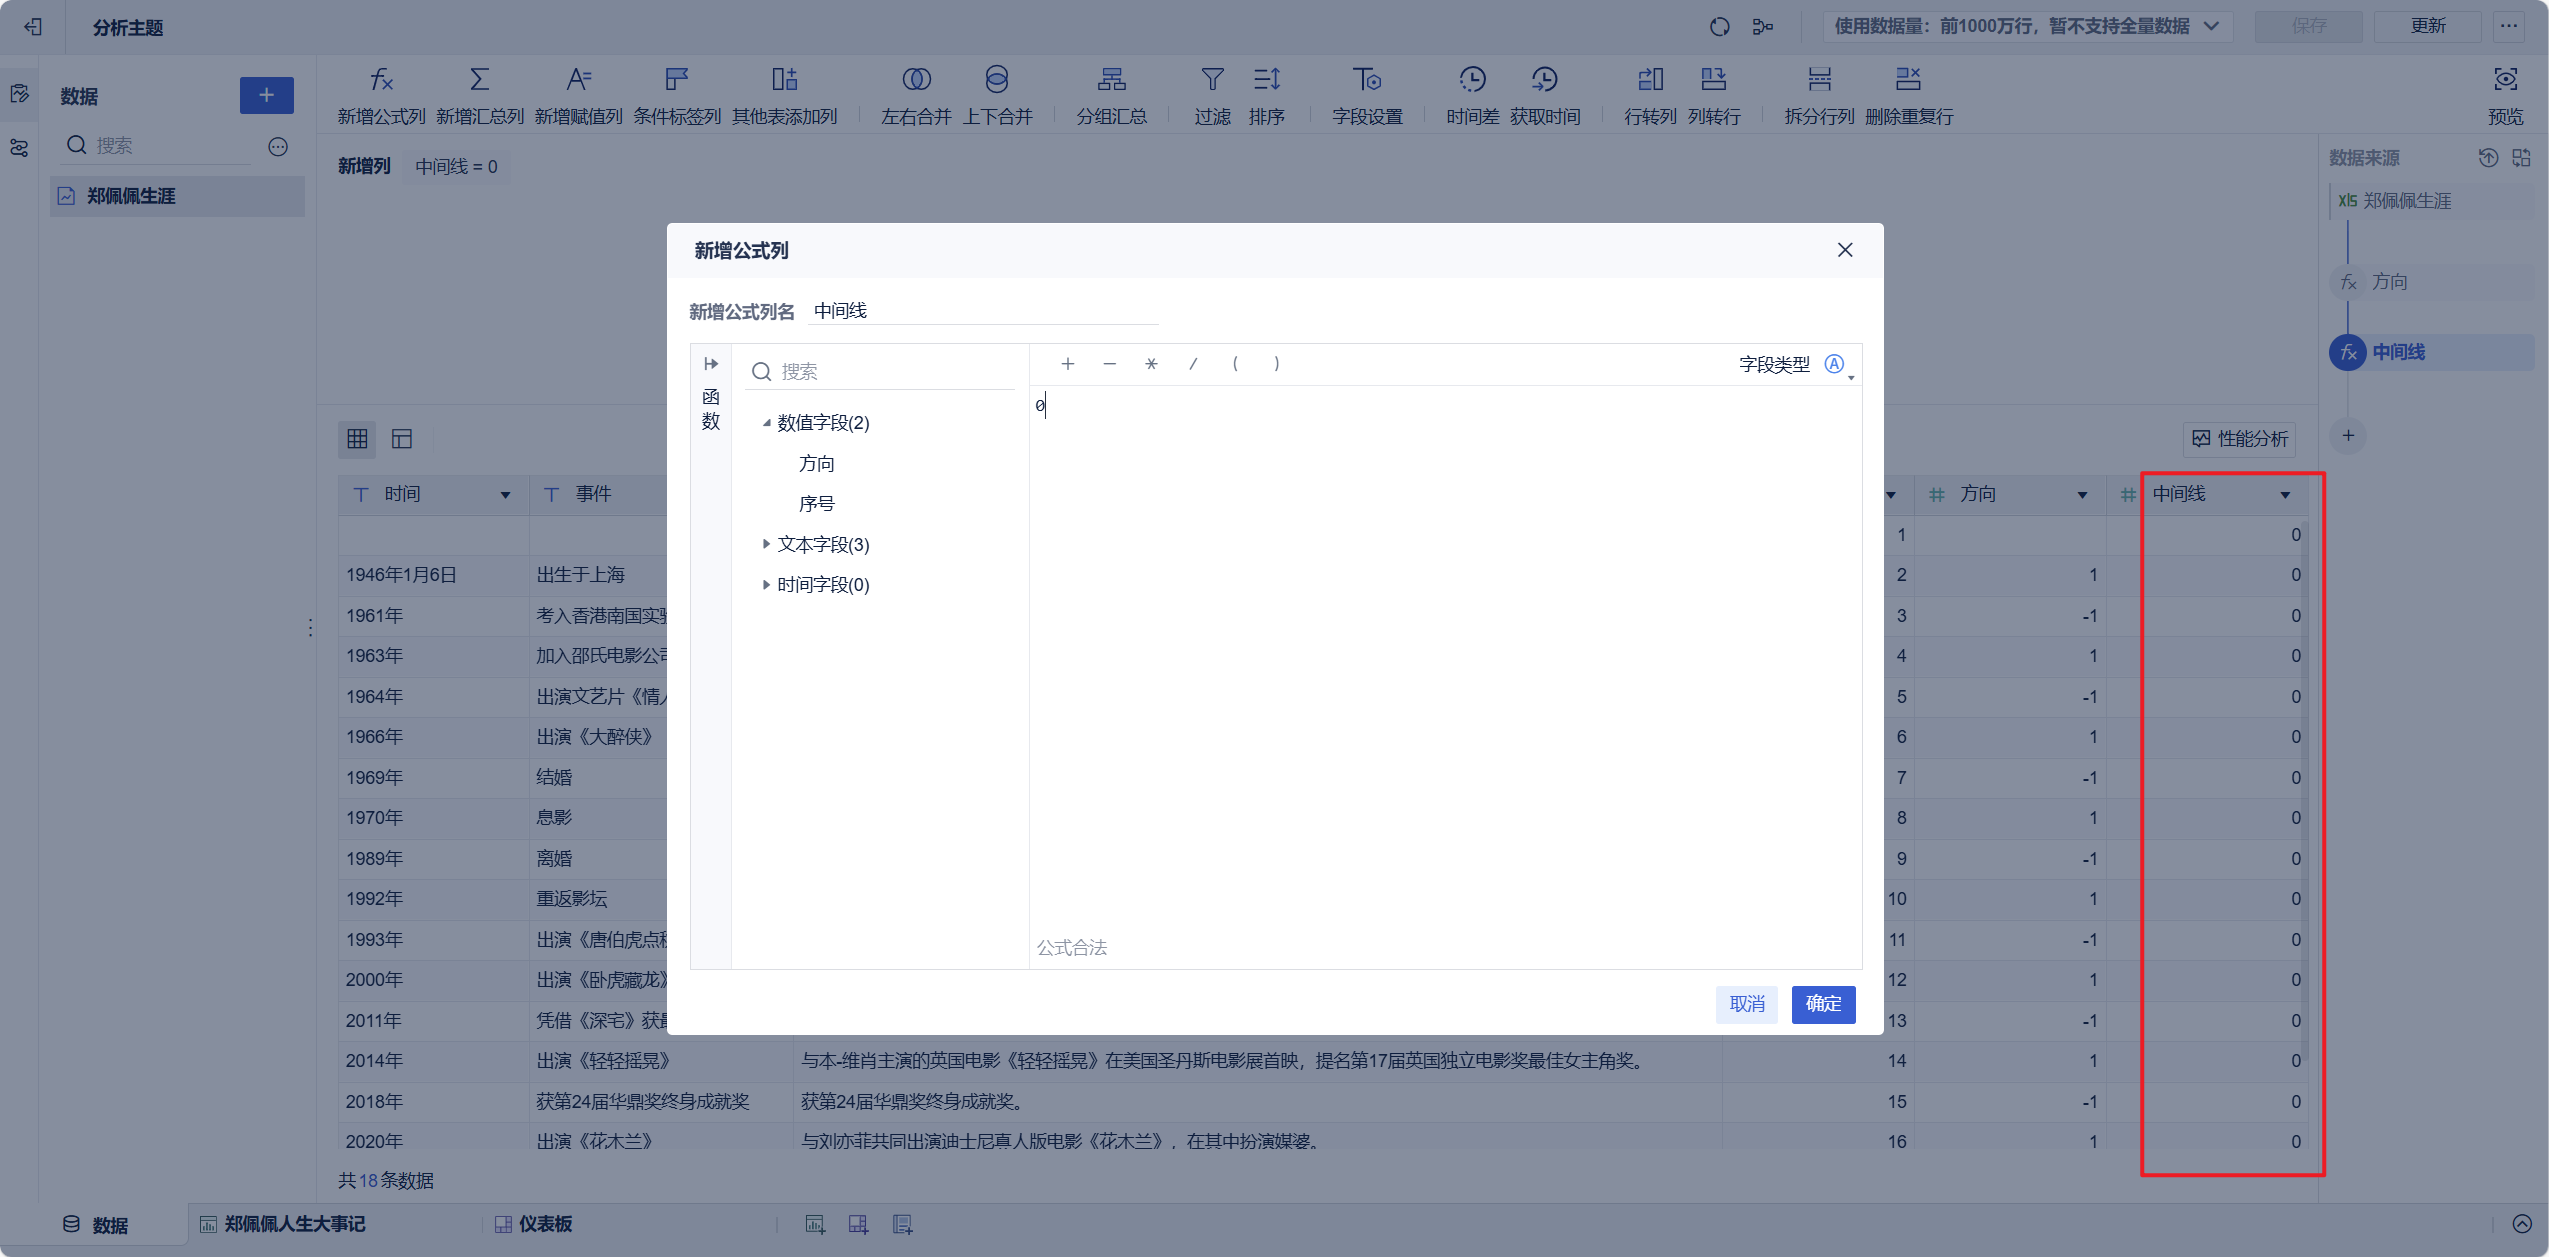Screen dimensions: 2549x1257
Task: Click the 拆分行列 icon
Action: tap(1819, 79)
